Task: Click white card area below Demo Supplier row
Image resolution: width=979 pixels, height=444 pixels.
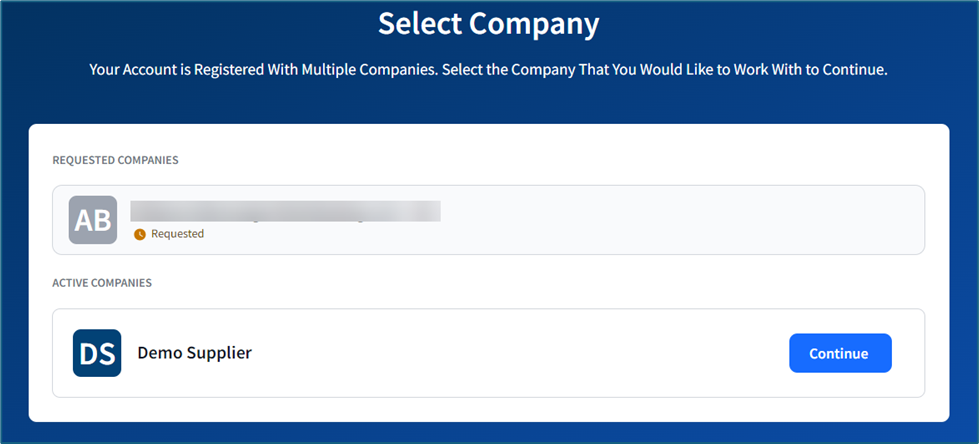Action: (488, 409)
